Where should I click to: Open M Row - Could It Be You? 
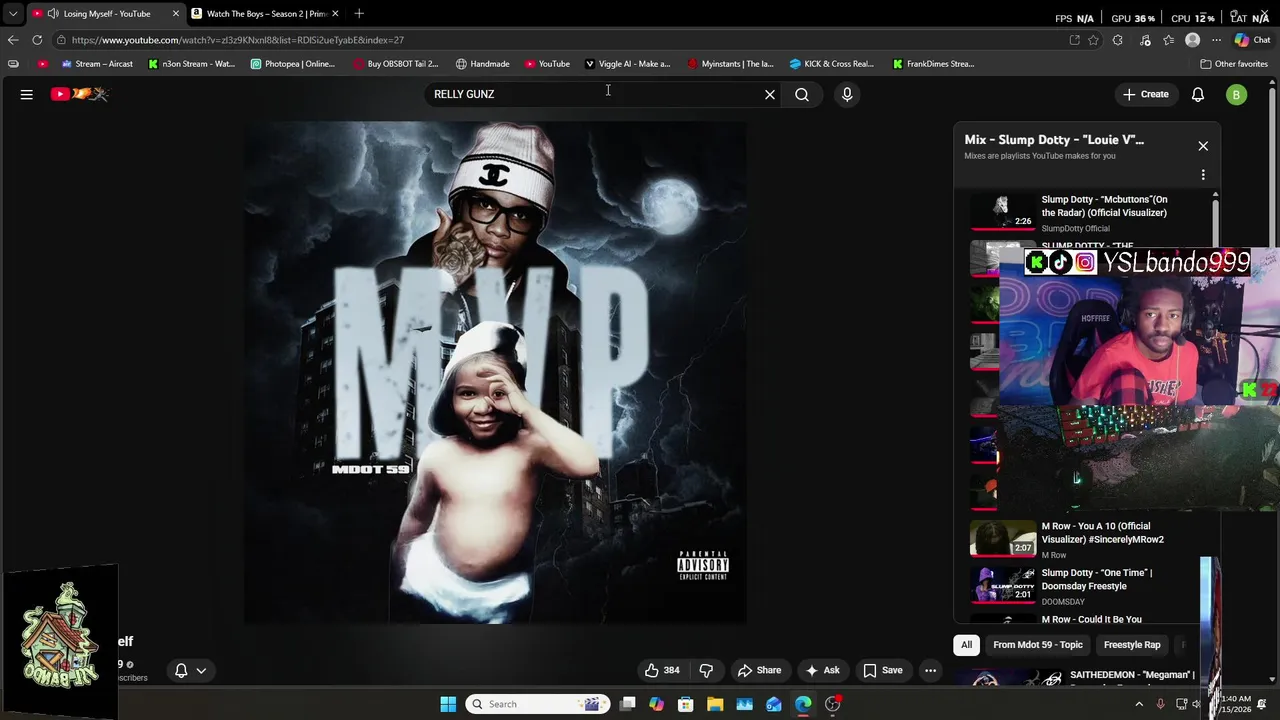1091,619
